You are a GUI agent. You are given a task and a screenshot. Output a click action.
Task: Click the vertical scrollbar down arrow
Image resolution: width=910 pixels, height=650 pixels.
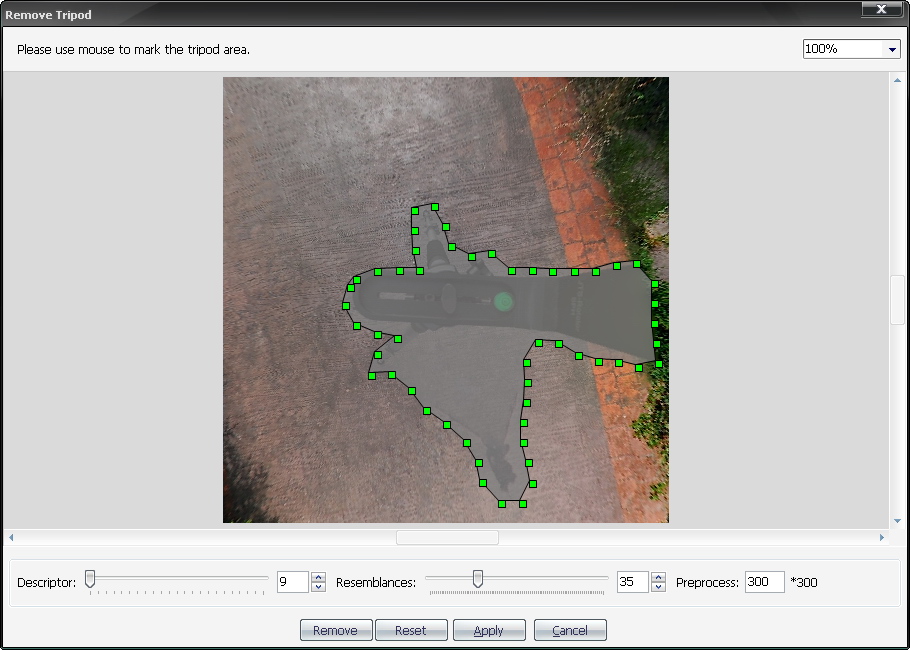[x=897, y=521]
